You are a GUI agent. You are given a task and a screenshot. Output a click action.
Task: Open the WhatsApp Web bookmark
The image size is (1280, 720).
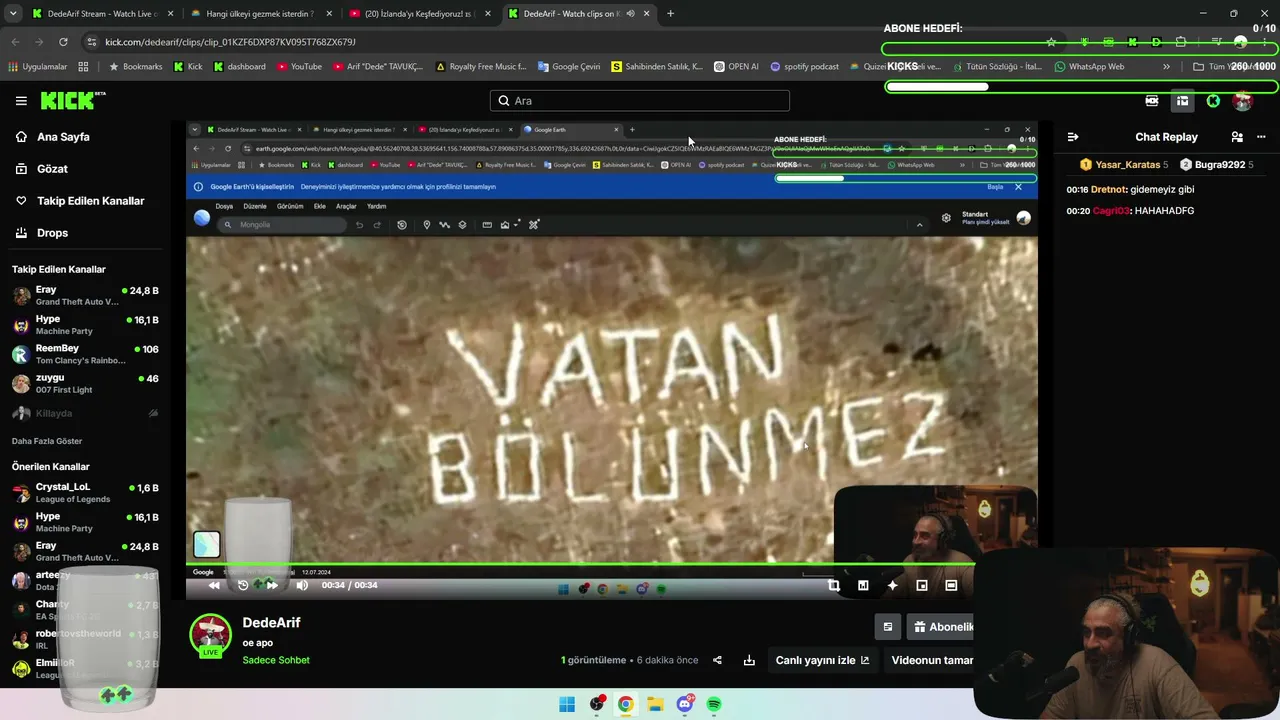[1089, 67]
